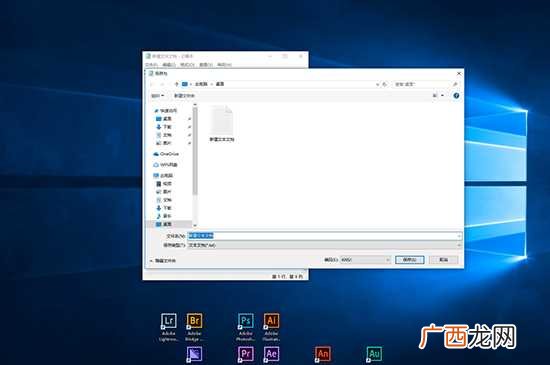Click This PC in the address breadcrumb
The image size is (550, 365).
[x=201, y=84]
